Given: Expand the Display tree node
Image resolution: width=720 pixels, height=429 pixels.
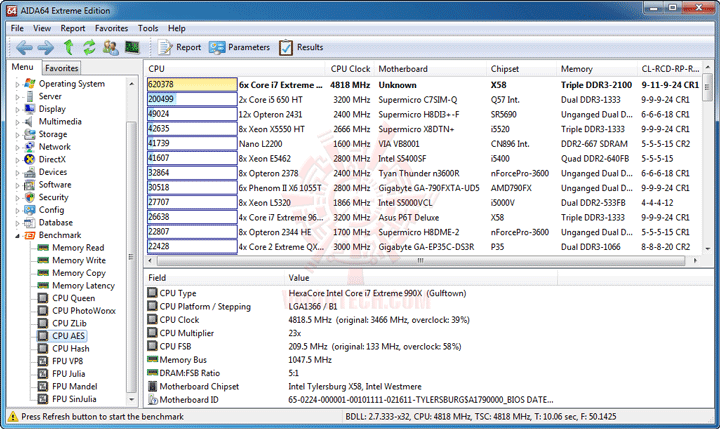Looking at the screenshot, I should tap(17, 110).
